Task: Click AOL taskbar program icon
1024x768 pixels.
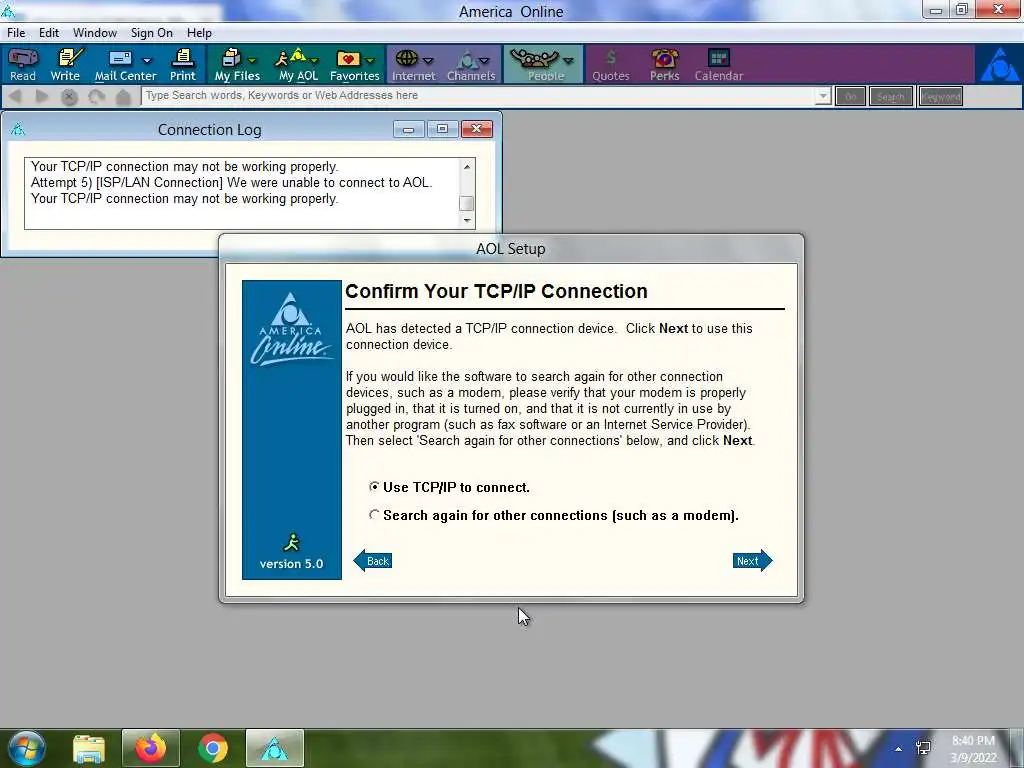Action: click(275, 748)
